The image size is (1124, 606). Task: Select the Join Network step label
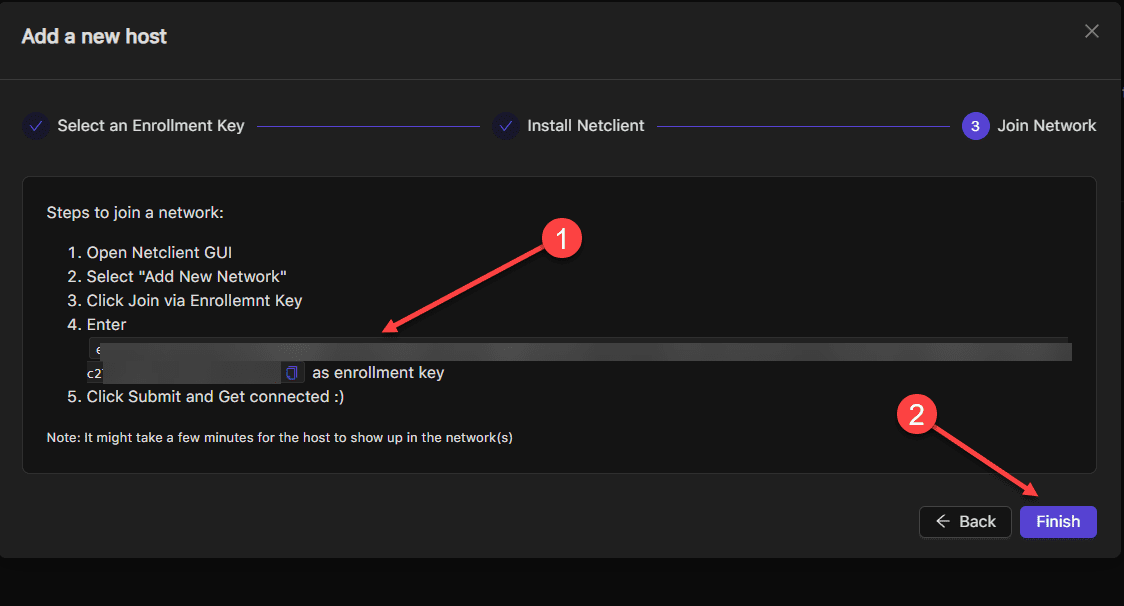click(1046, 126)
